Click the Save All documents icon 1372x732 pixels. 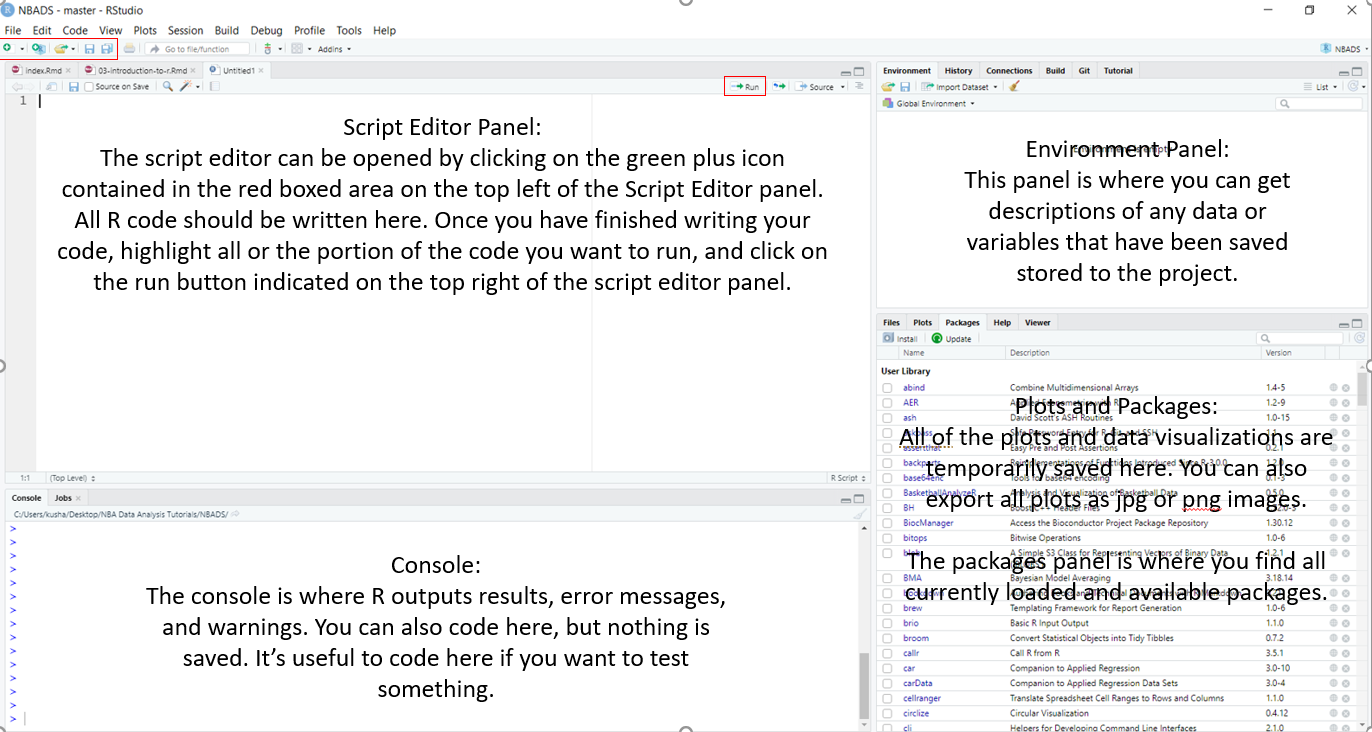[106, 48]
